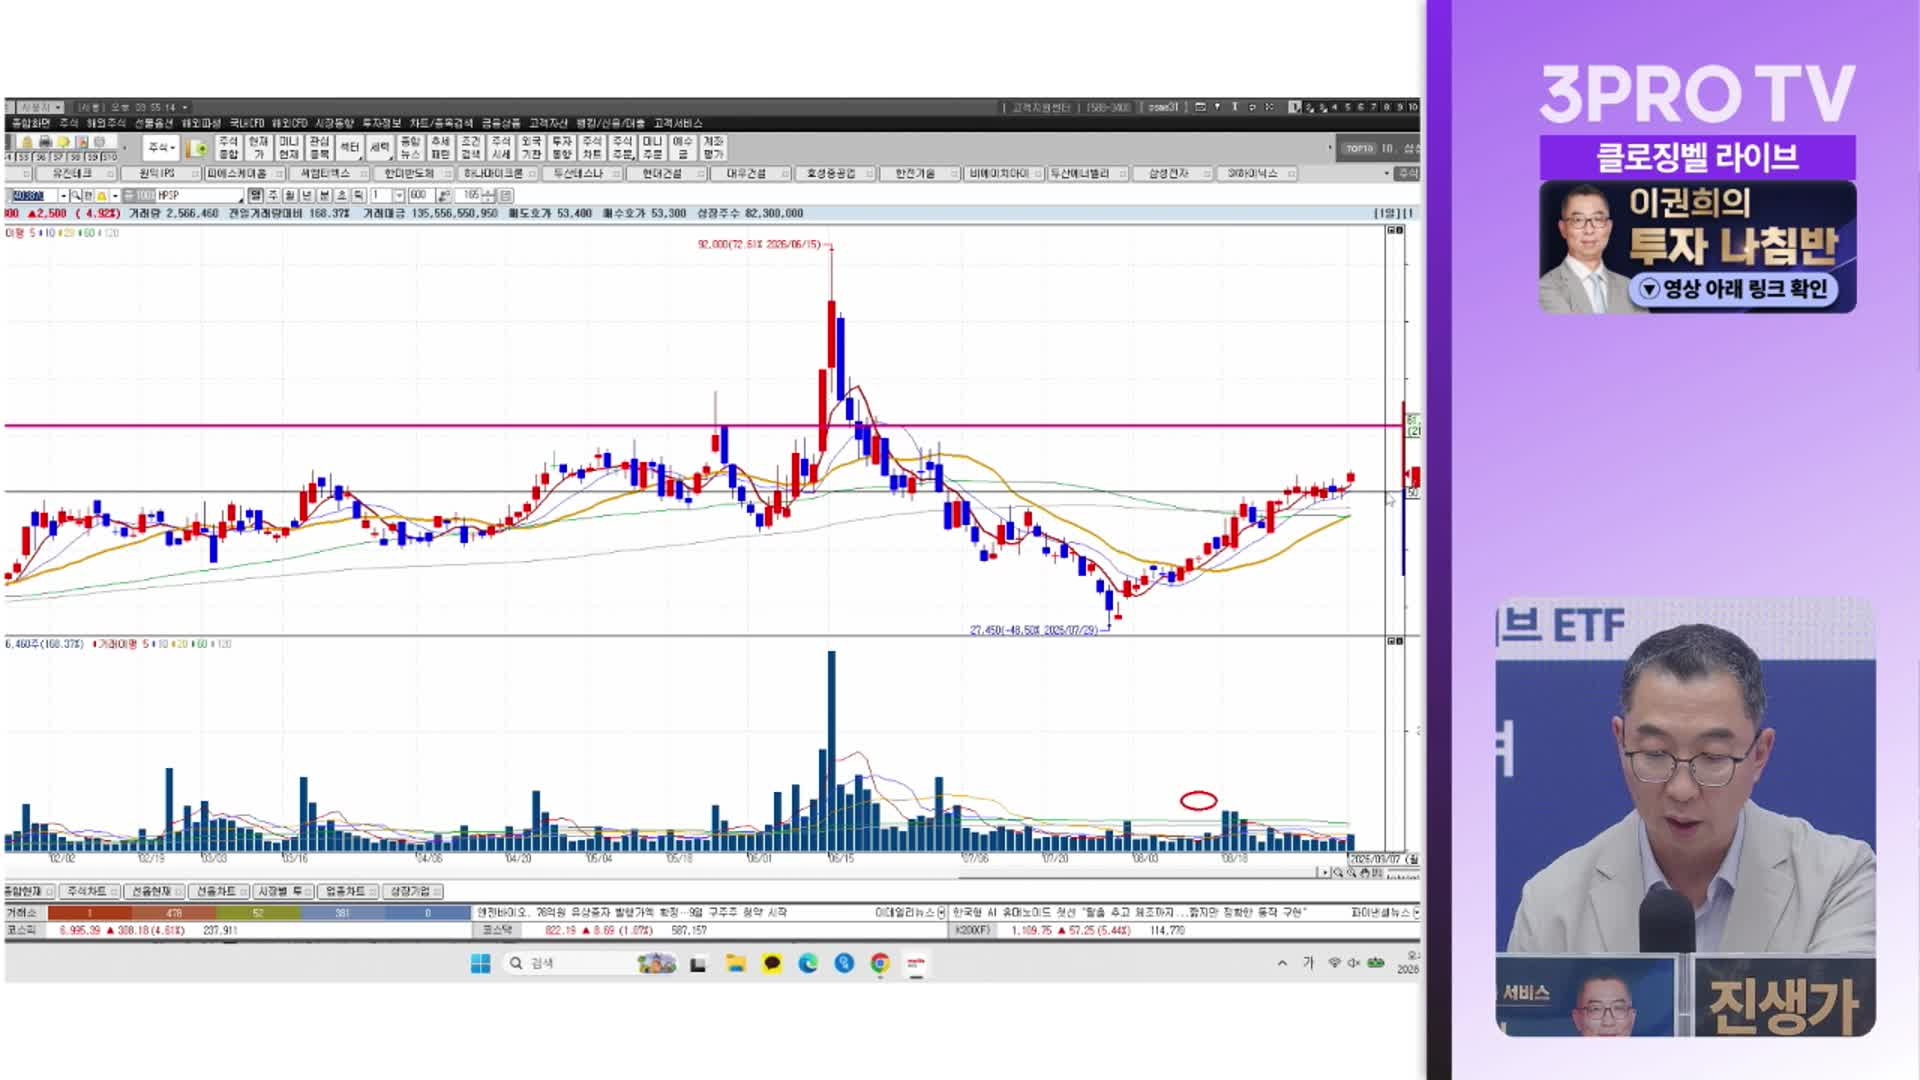Screen dimensions: 1920x1080
Task: Open the 주식 dropdown in the toolbar
Action: pyautogui.click(x=161, y=148)
